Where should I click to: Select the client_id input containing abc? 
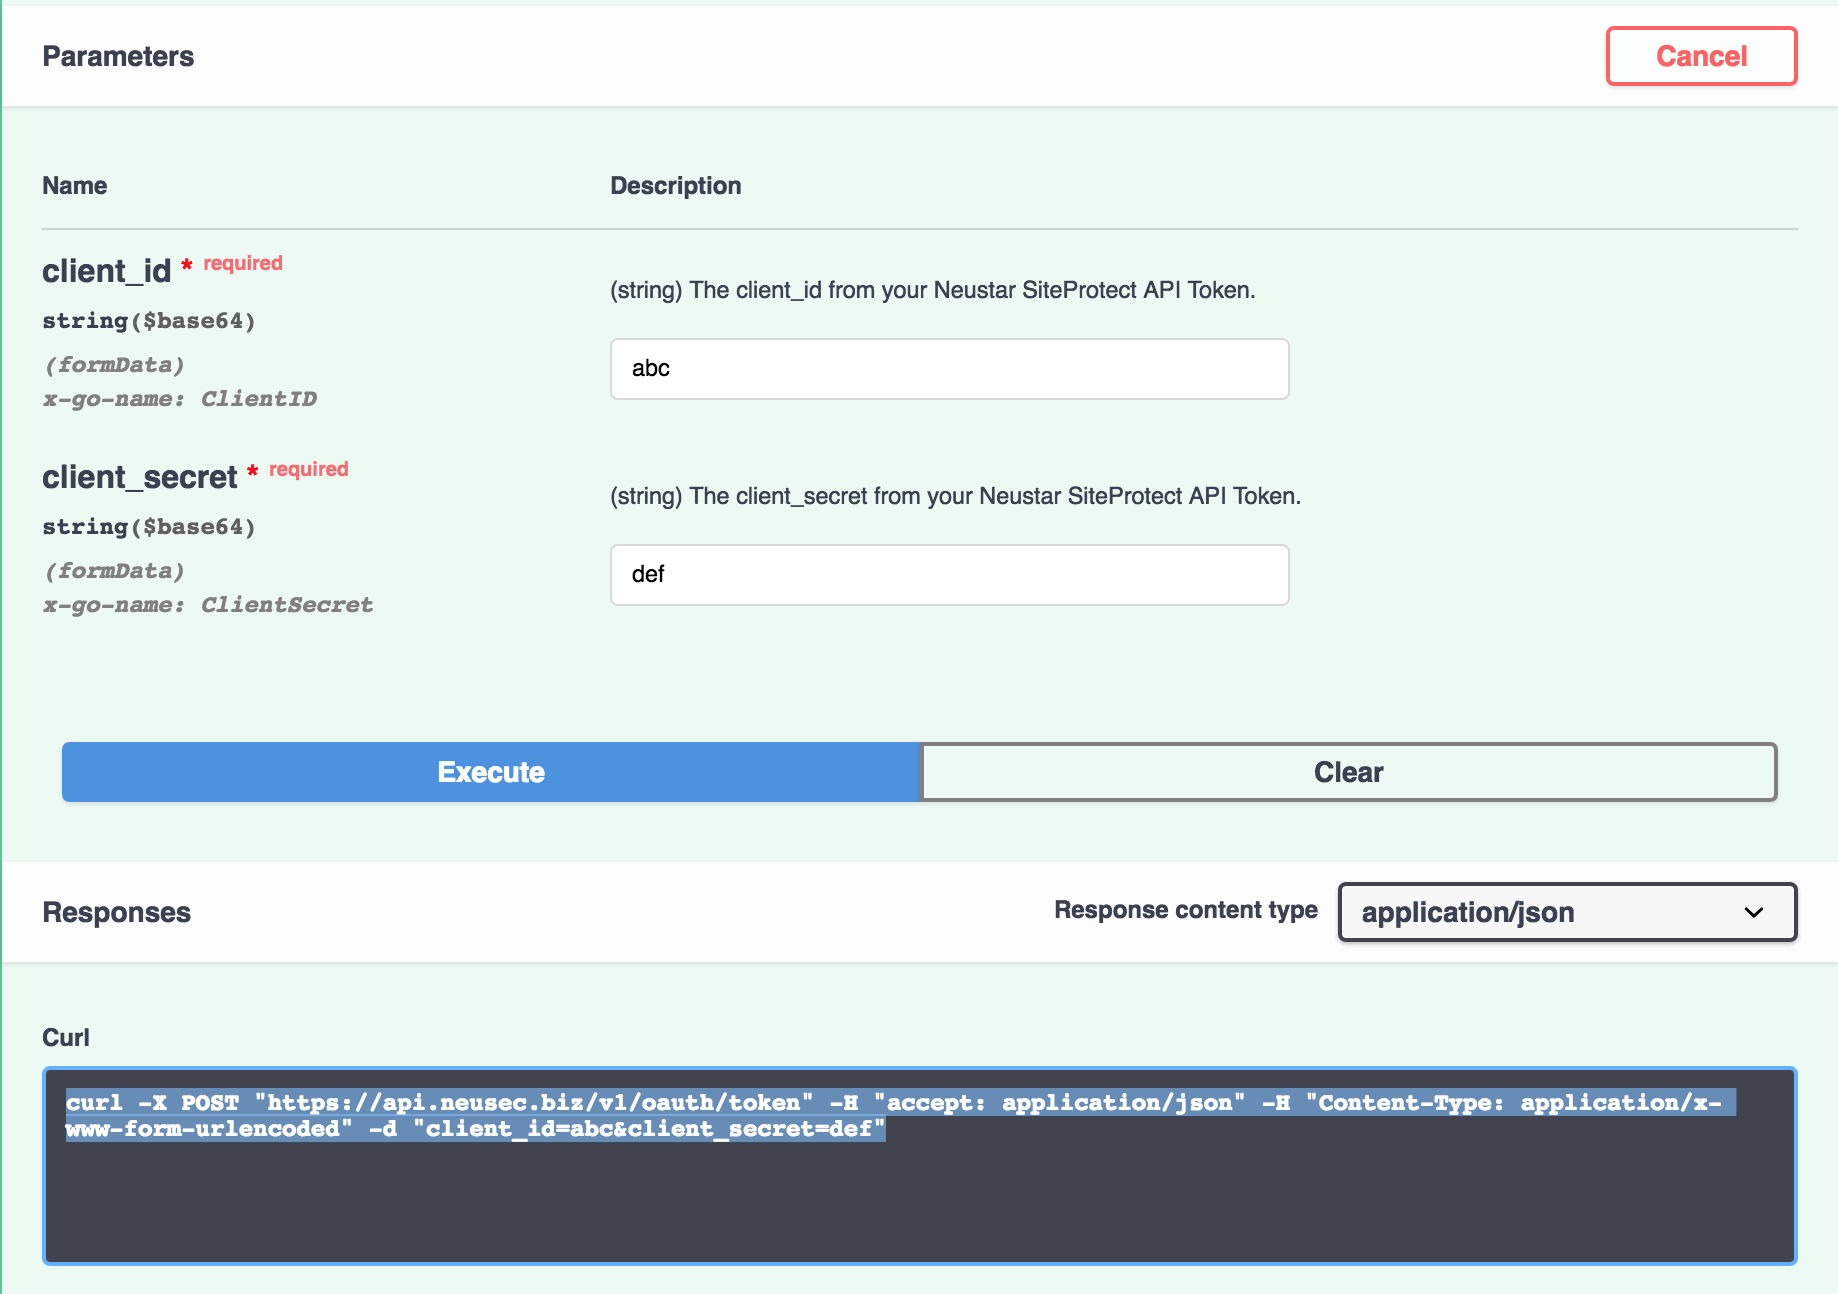tap(948, 369)
